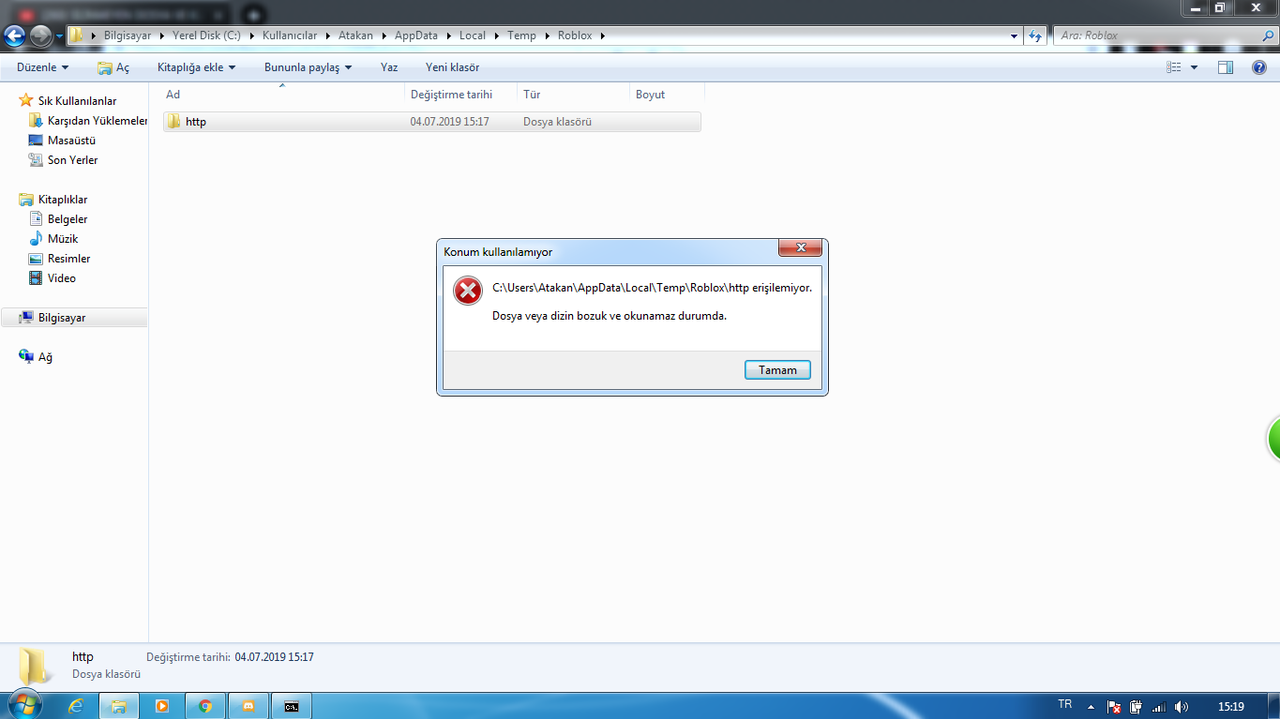Click the Windows Explorer taskbar icon

[119, 706]
